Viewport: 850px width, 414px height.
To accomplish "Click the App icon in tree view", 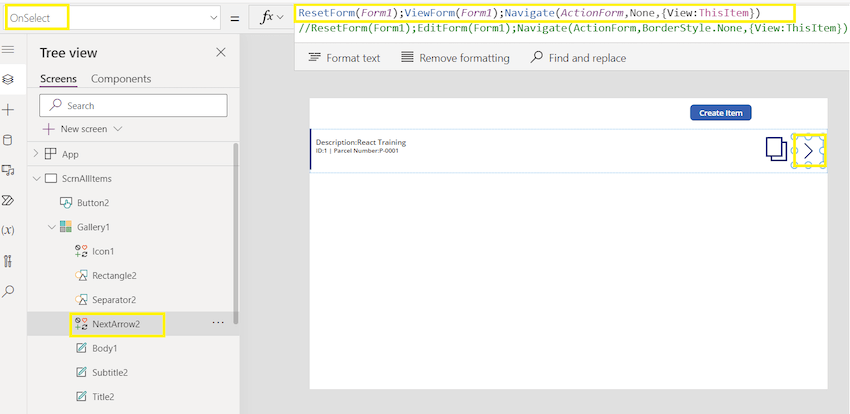I will tap(50, 154).
